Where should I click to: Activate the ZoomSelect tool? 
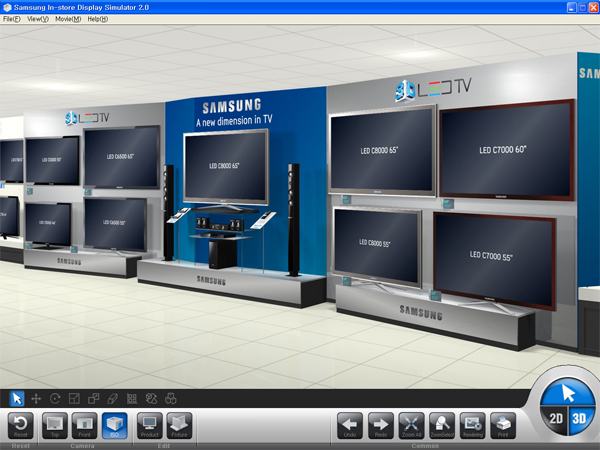coord(442,426)
